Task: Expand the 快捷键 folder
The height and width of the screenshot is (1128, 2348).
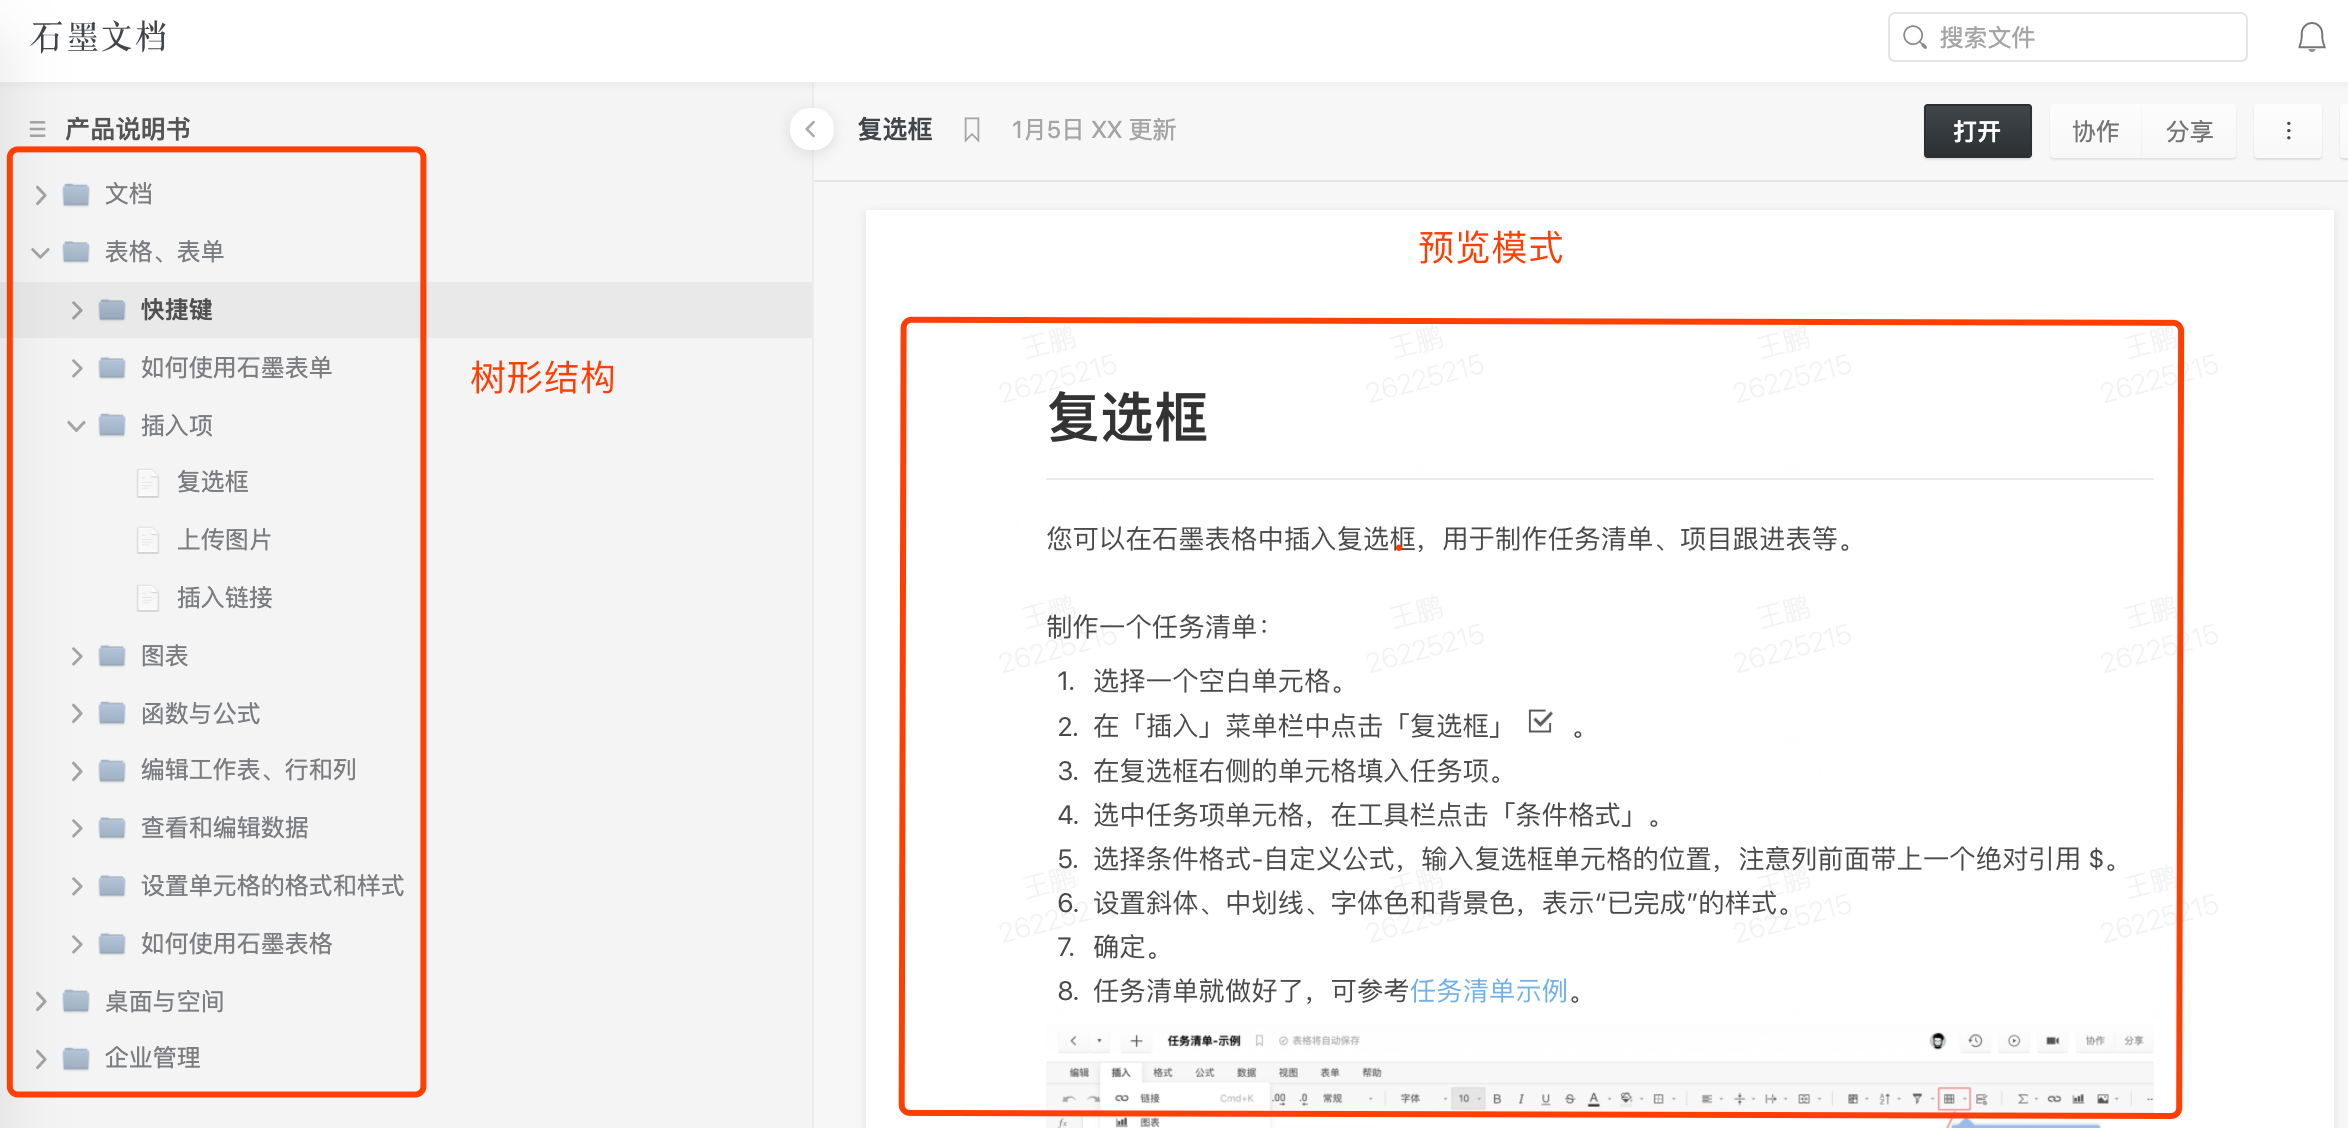Action: pyautogui.click(x=77, y=310)
